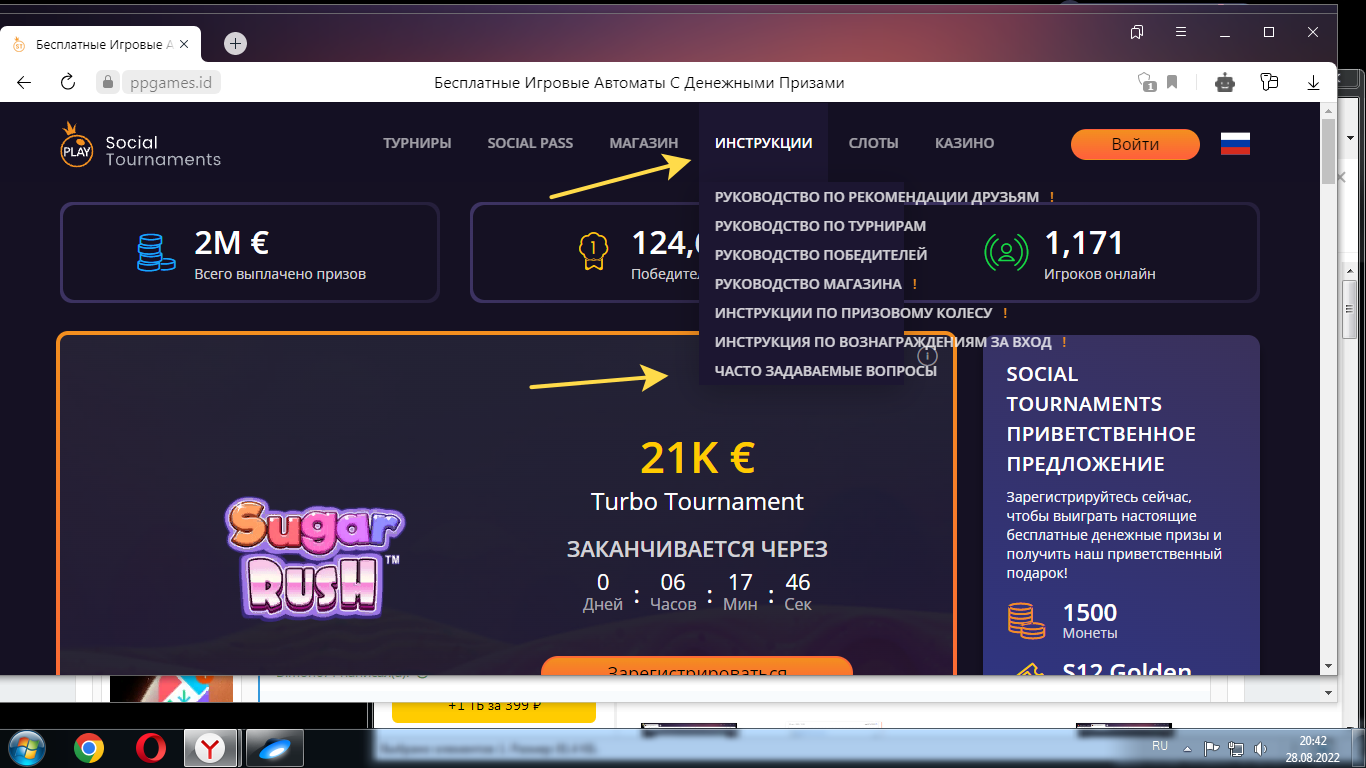Click the 21K € prize amount

(697, 458)
